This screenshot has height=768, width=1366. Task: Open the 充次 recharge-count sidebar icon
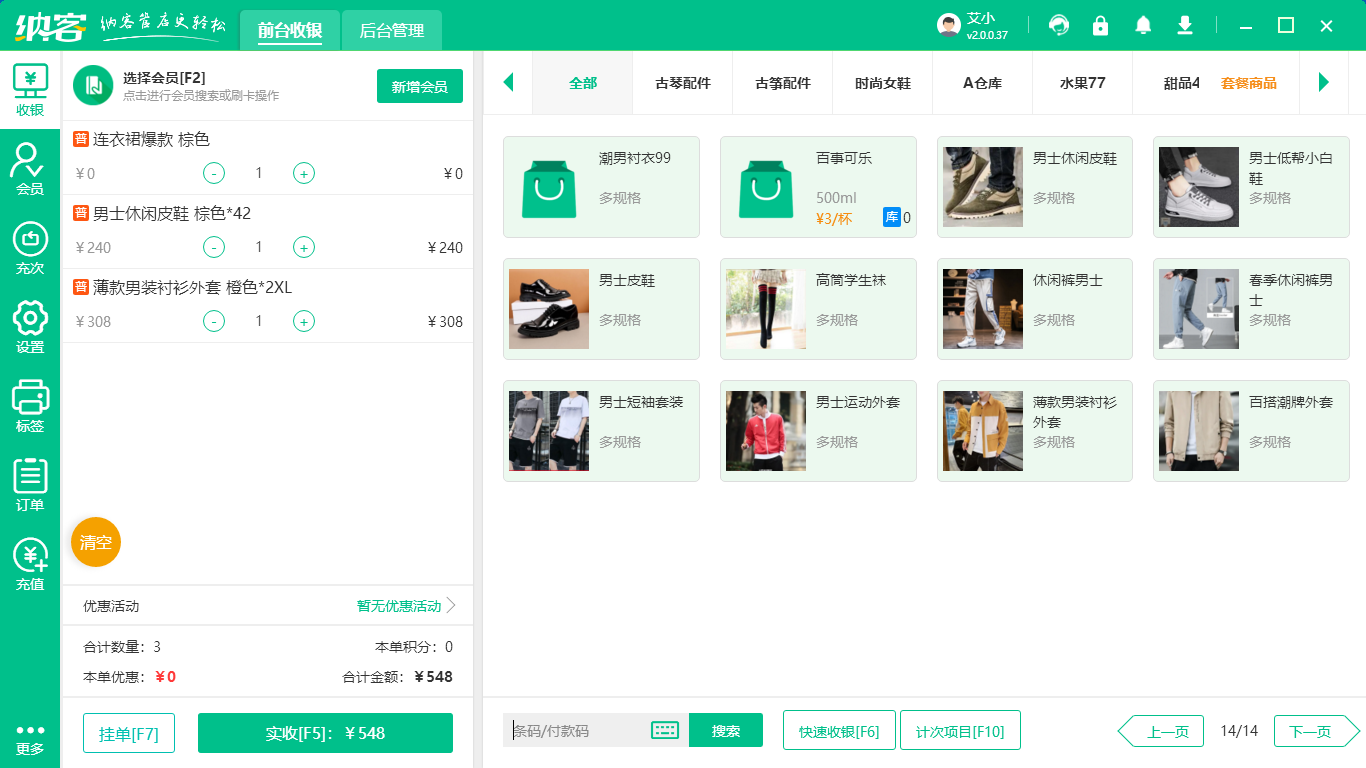[x=30, y=248]
